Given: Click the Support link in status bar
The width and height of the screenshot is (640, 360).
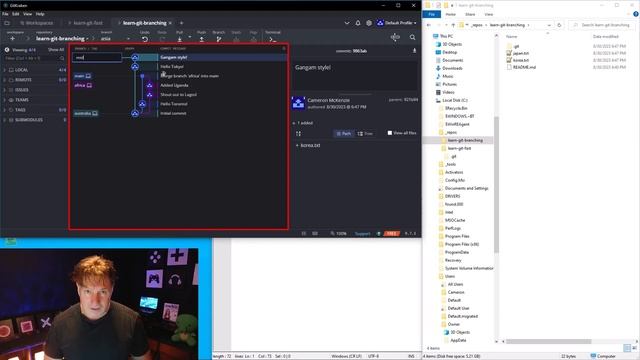Looking at the screenshot, I should (362, 233).
